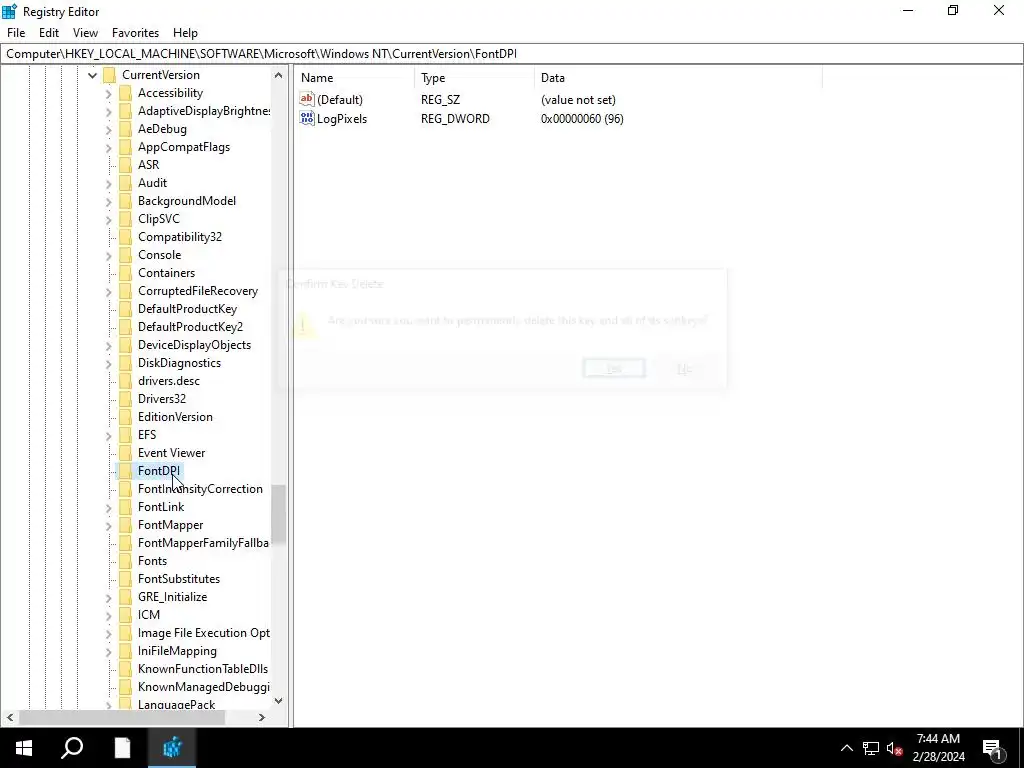Click the FontMapper folder icon
This screenshot has width=1024, height=768.
point(125,525)
